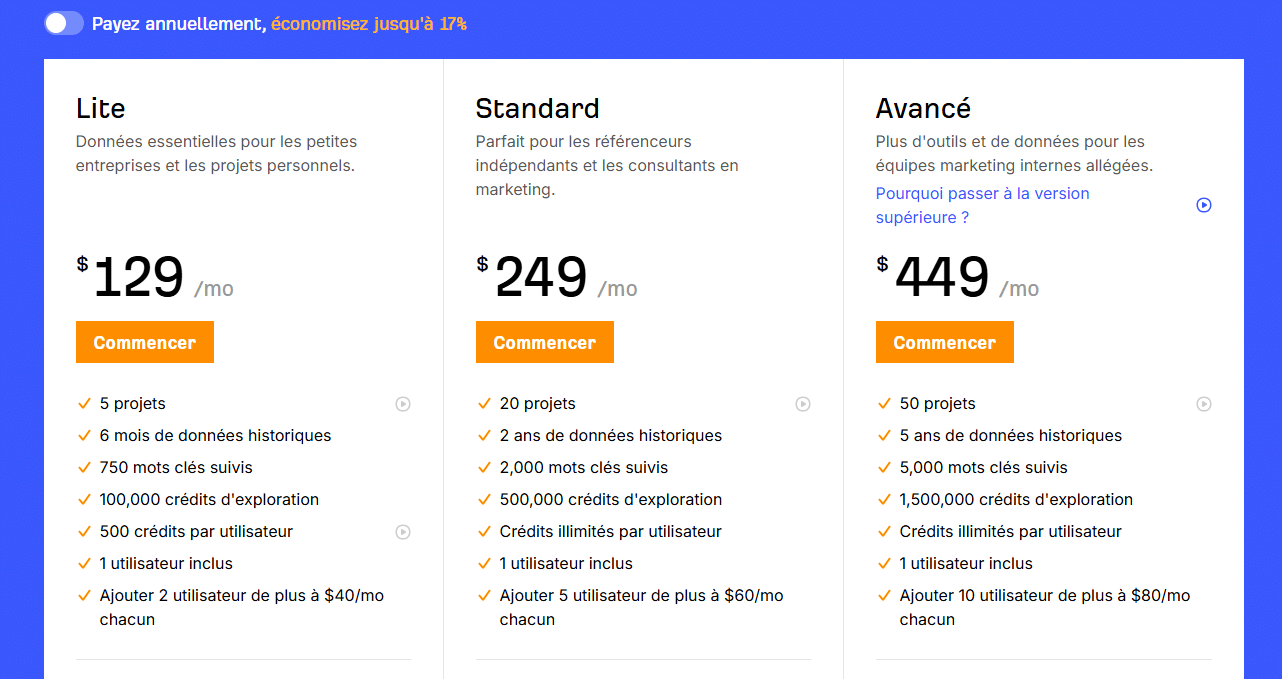Play video next to Lite 5 projets
Viewport: 1282px width, 679px height.
[403, 404]
